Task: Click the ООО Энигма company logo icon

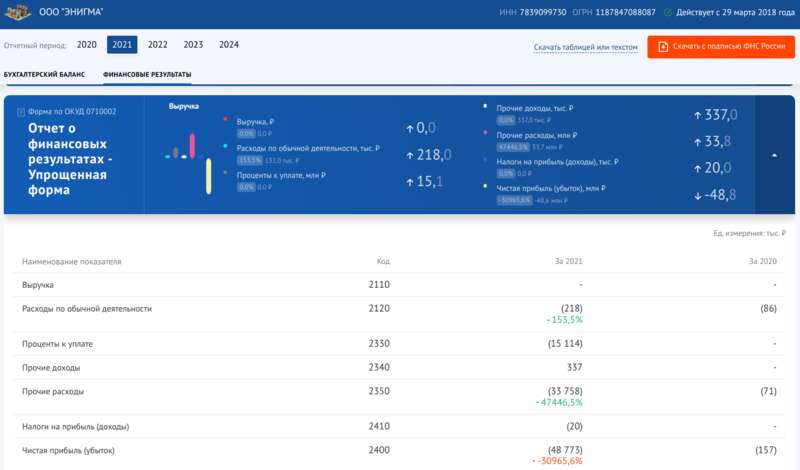Action: pyautogui.click(x=18, y=12)
